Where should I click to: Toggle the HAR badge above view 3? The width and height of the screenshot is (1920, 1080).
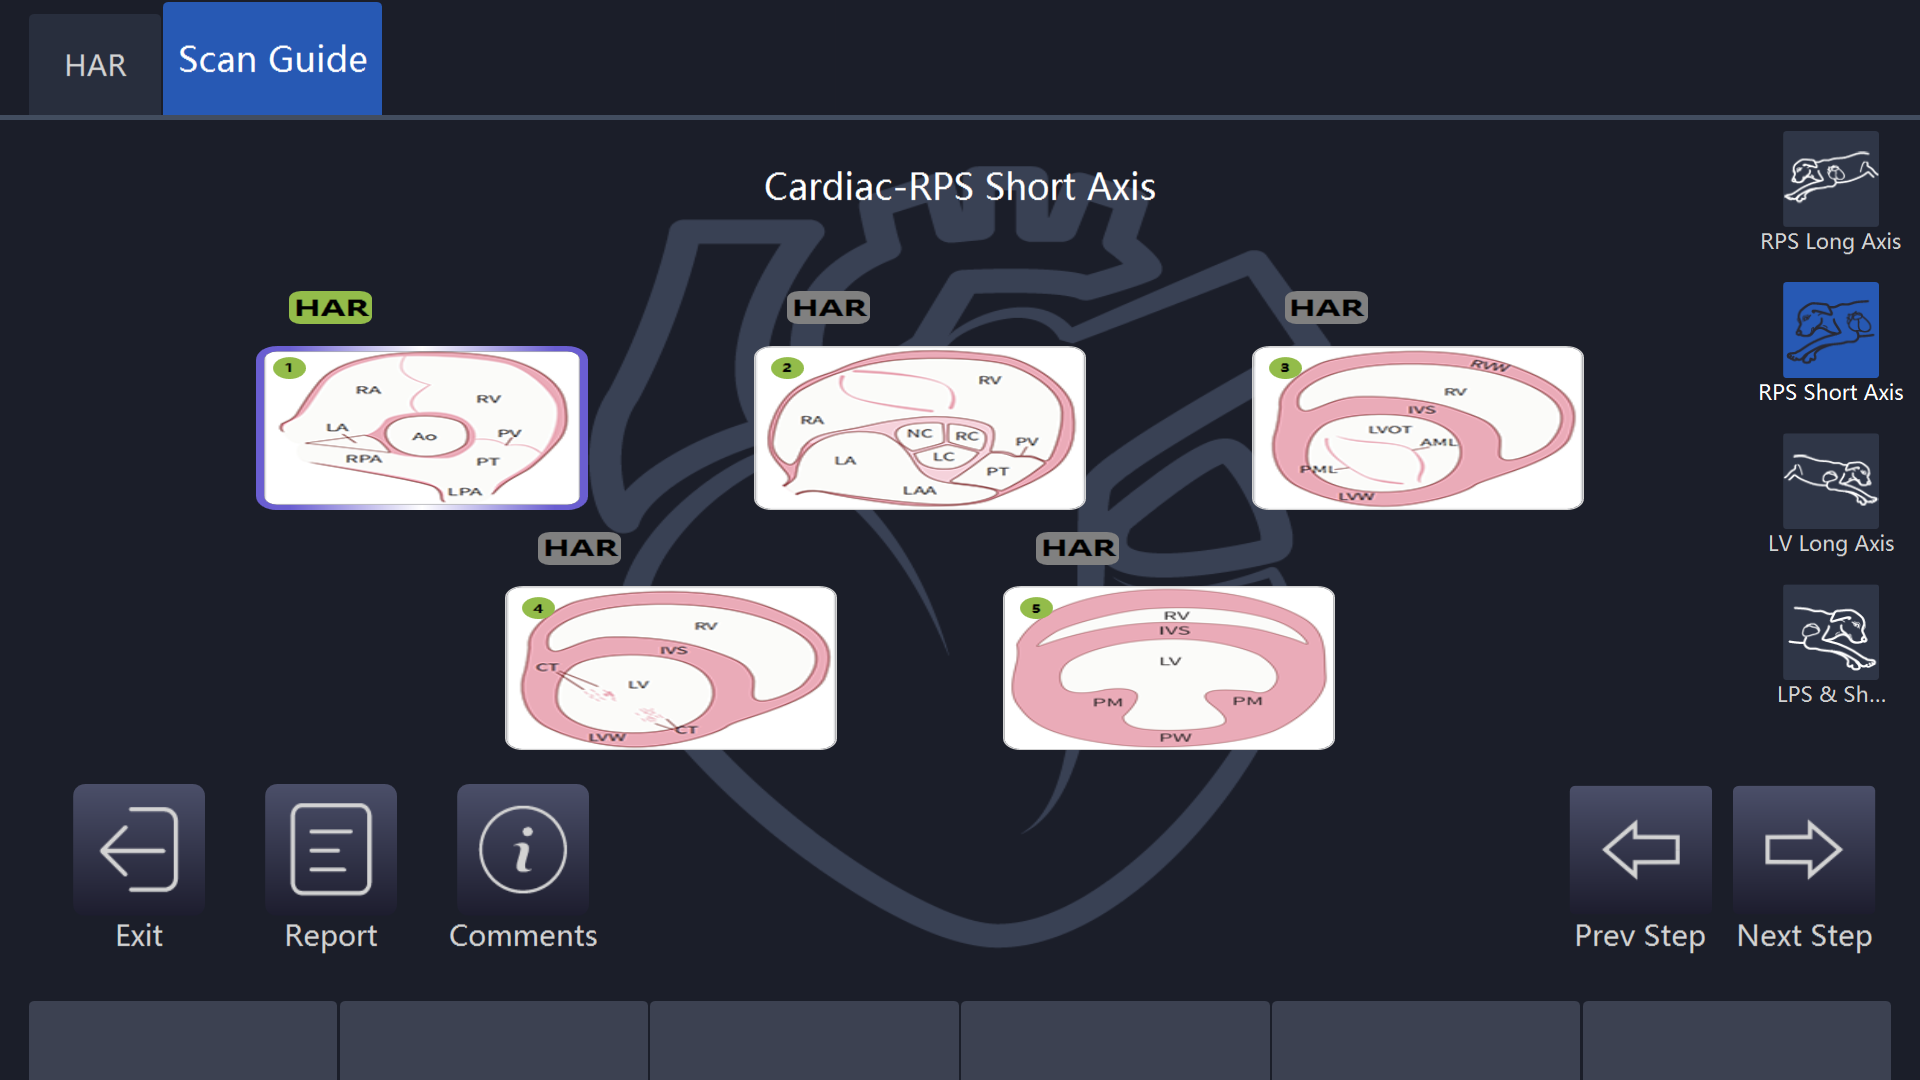pyautogui.click(x=1327, y=308)
